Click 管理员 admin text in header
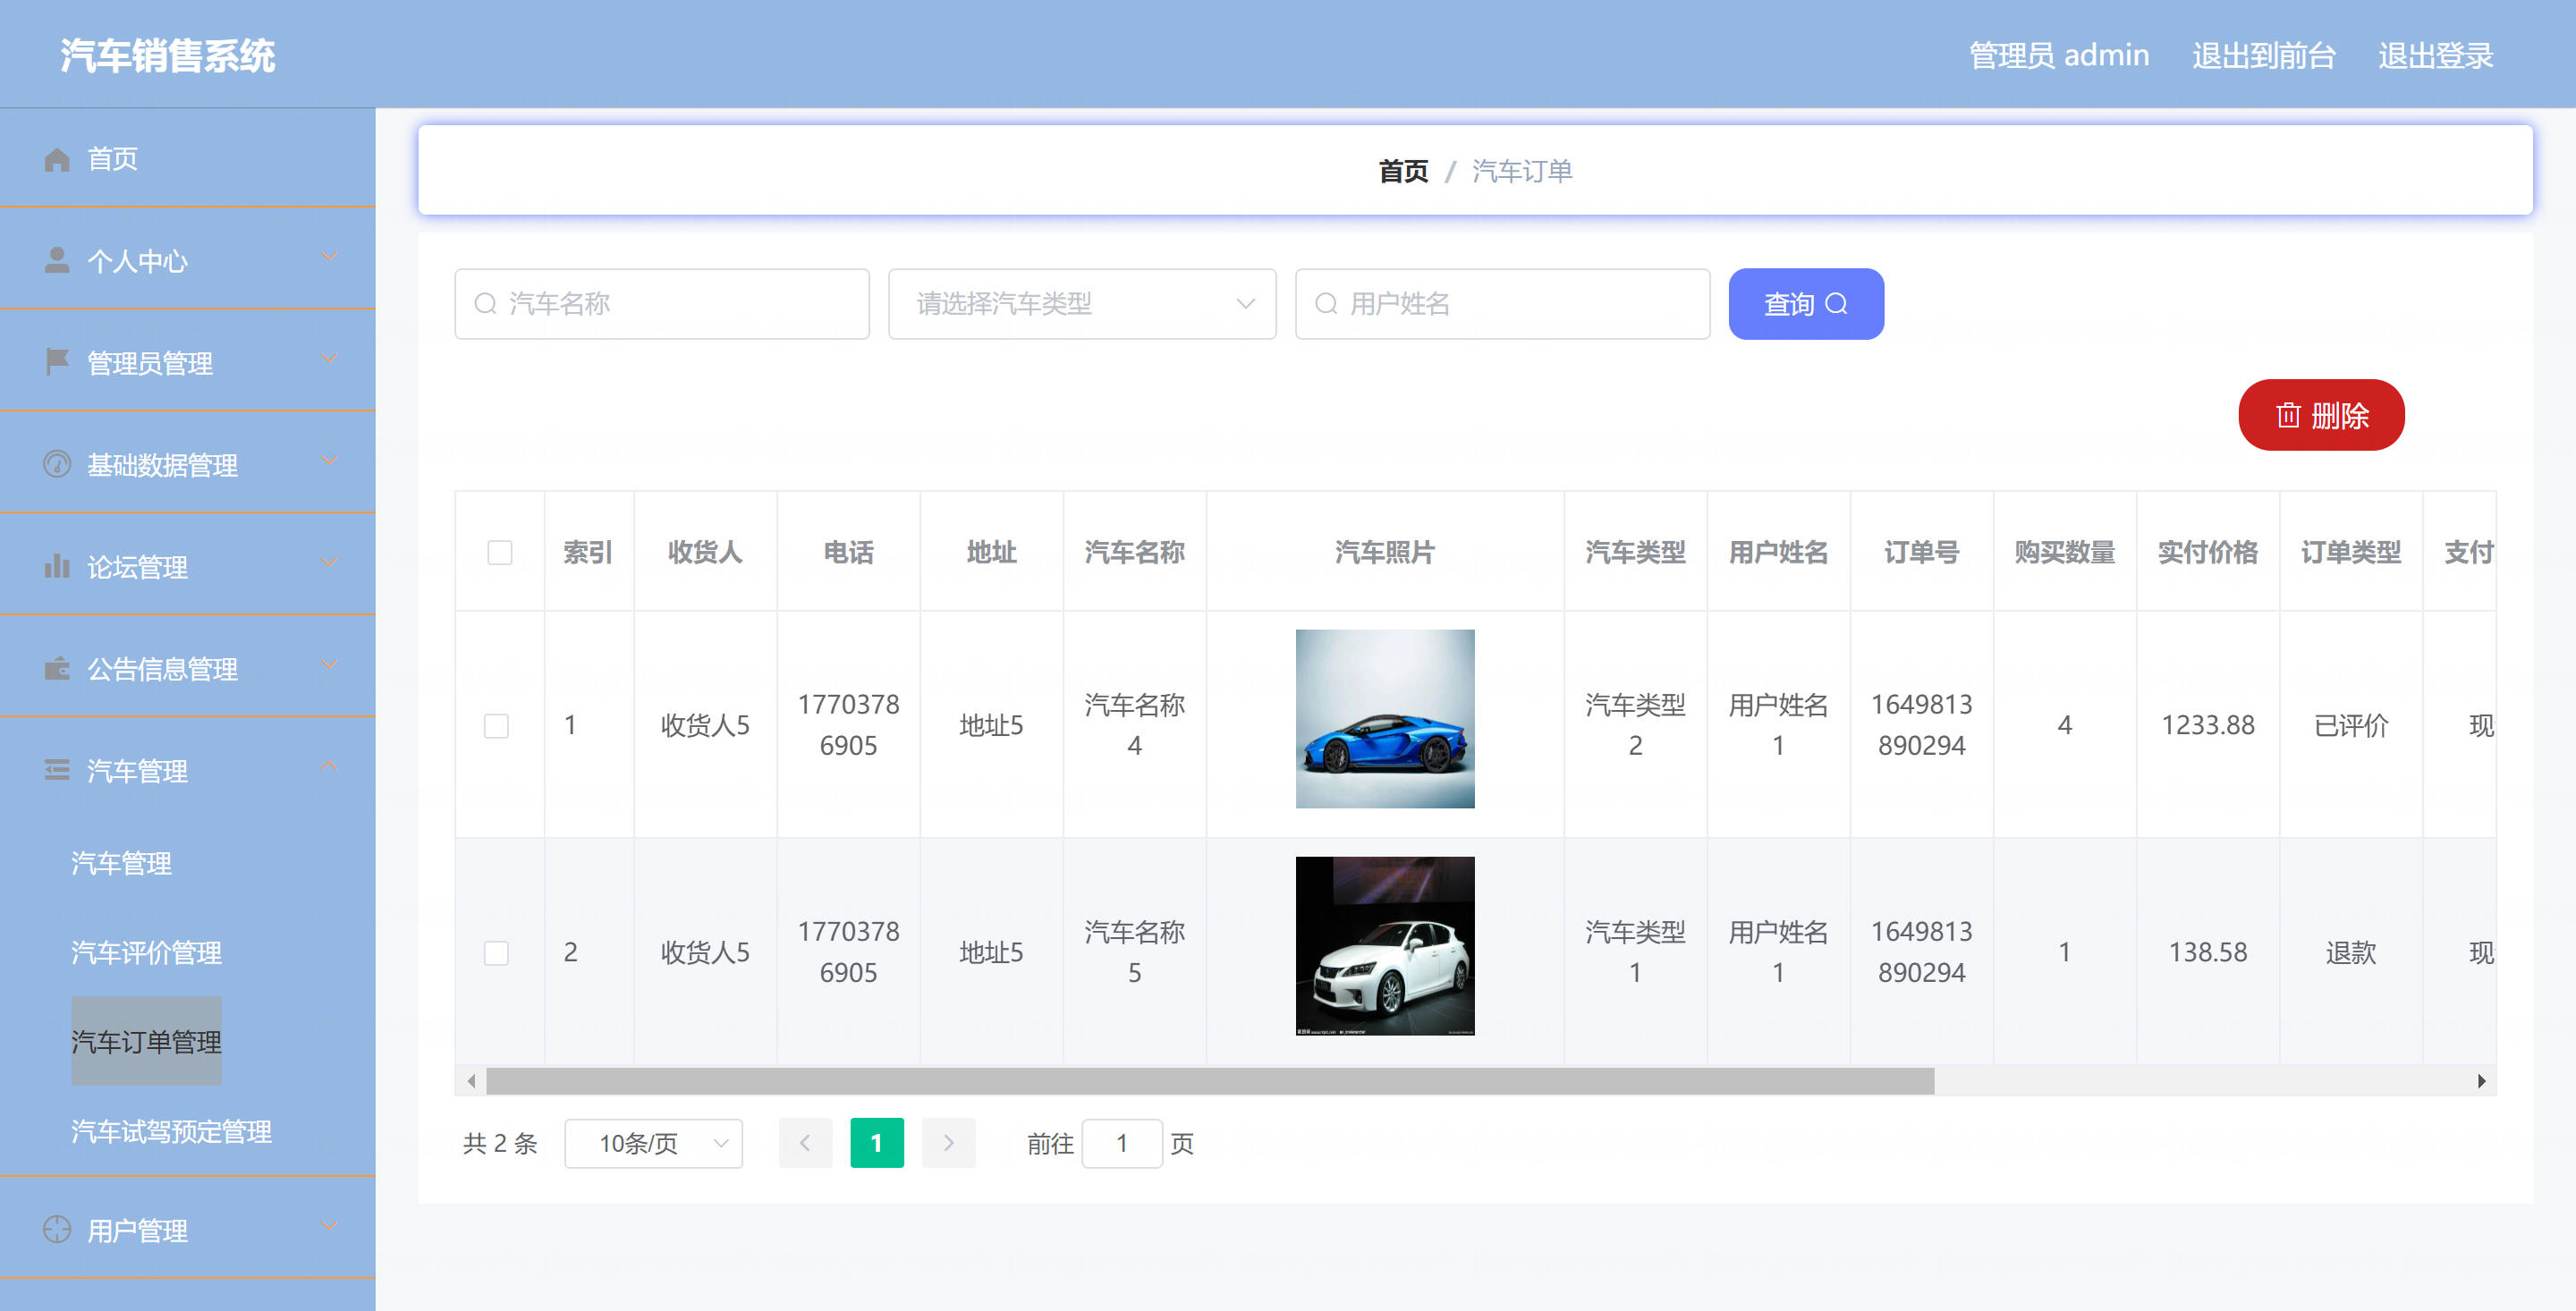 [2058, 55]
